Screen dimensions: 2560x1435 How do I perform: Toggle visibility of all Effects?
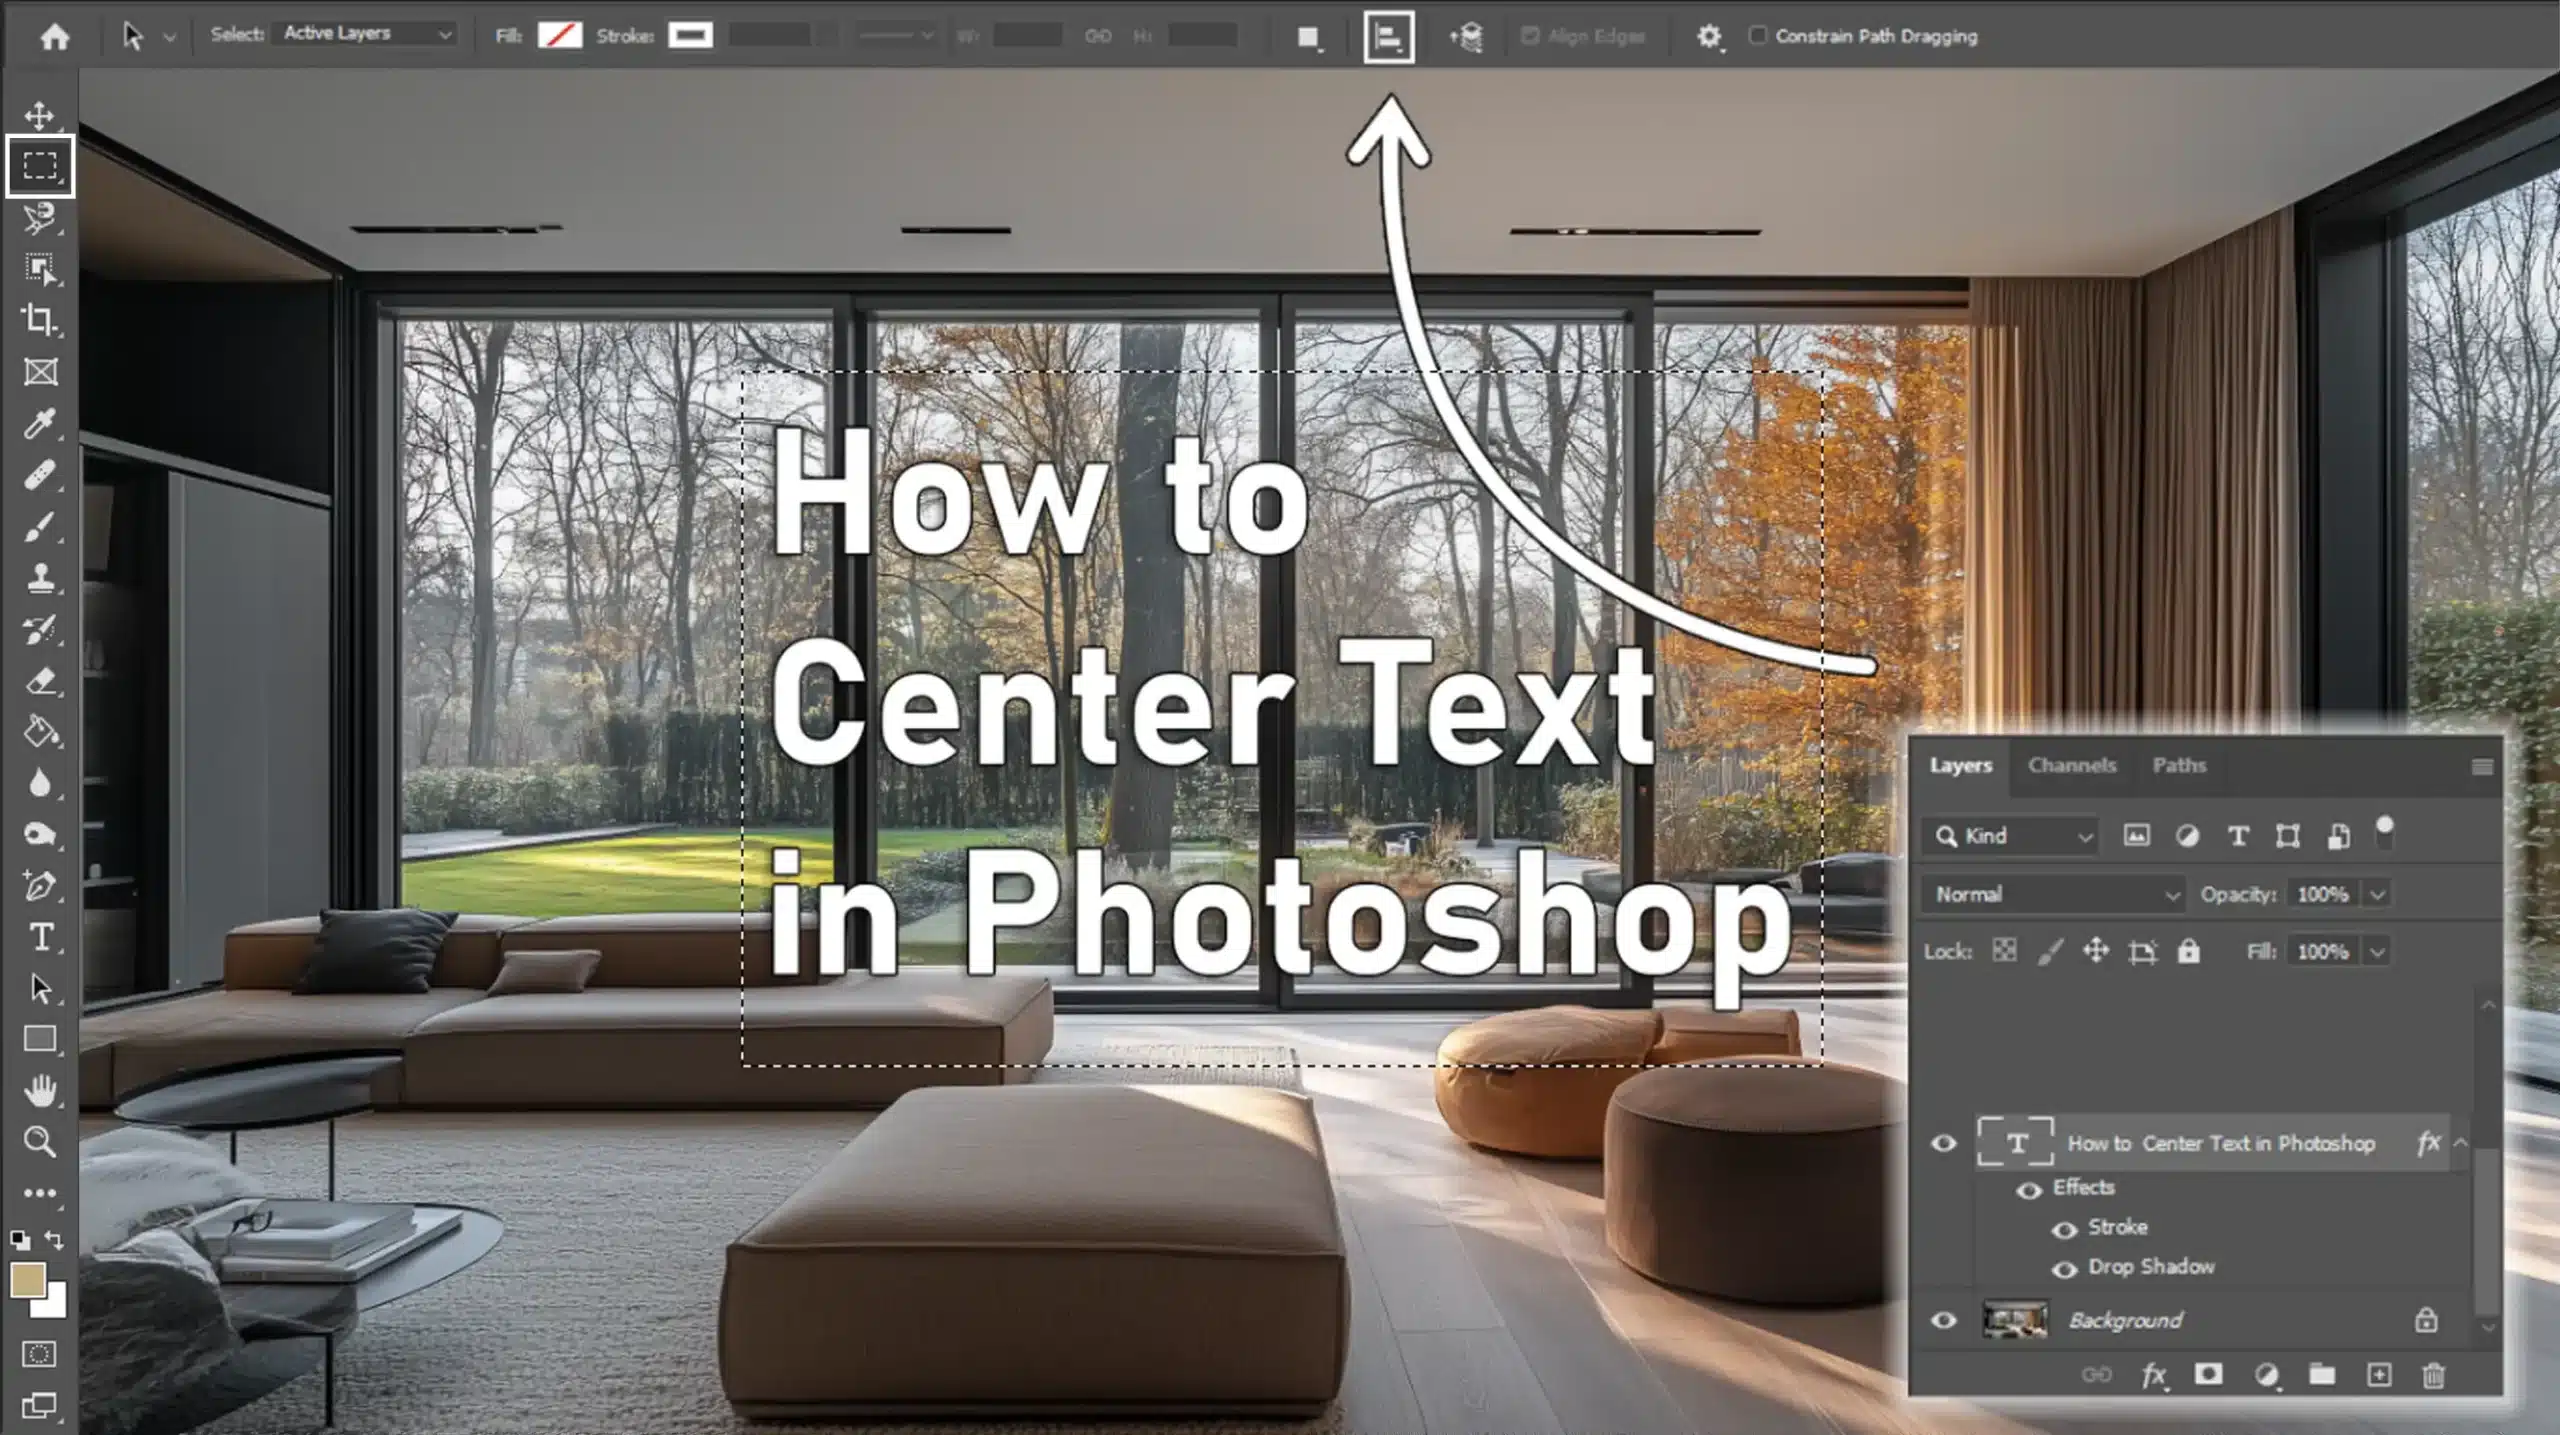click(x=2029, y=1189)
